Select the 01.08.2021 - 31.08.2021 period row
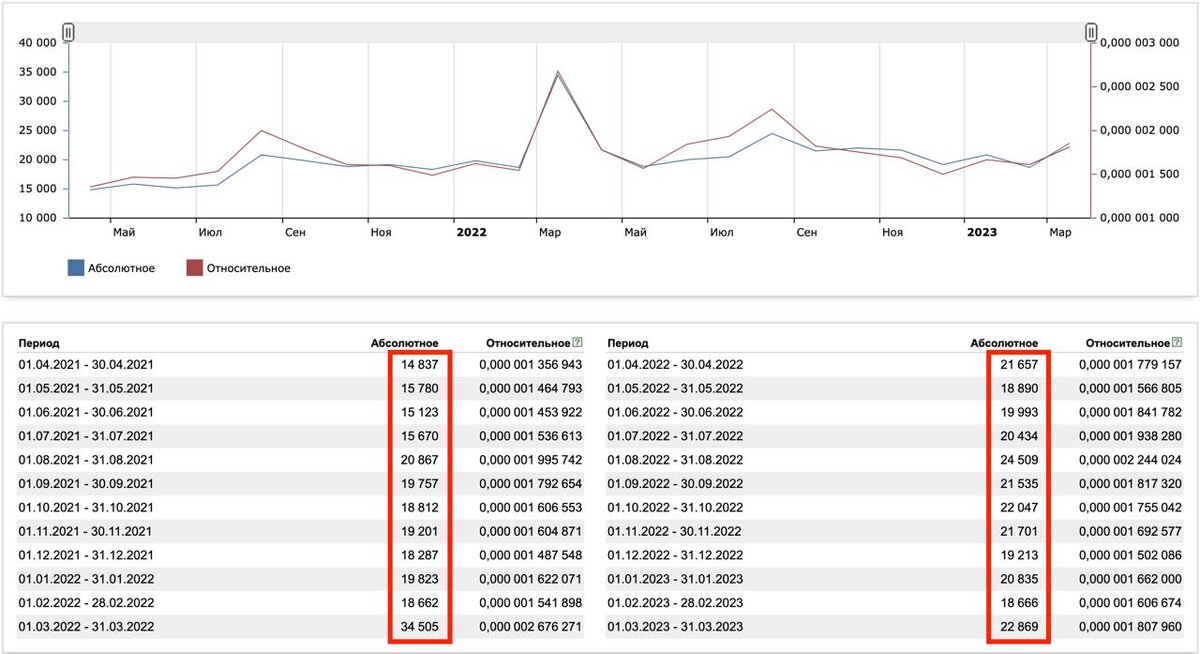The width and height of the screenshot is (1200, 654). point(300,460)
